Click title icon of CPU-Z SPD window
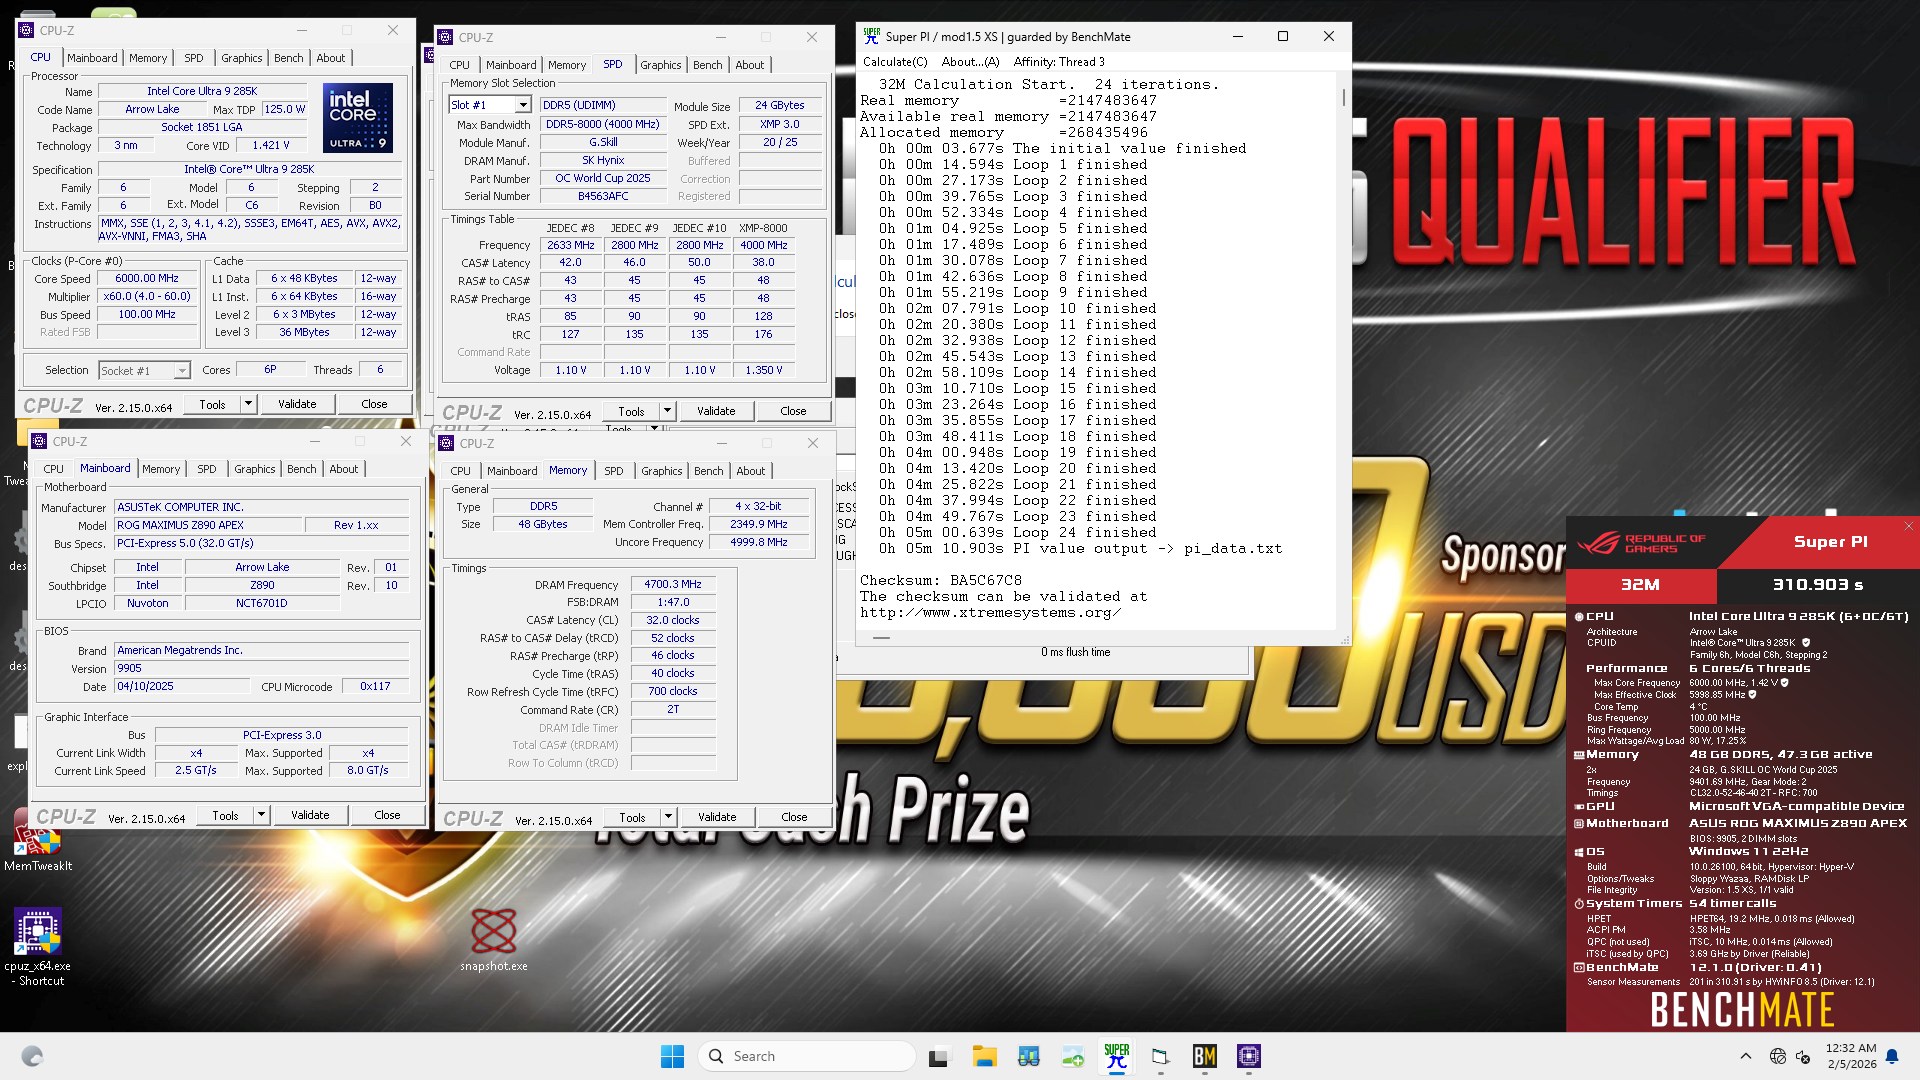Viewport: 1920px width, 1080px height. pos(445,37)
